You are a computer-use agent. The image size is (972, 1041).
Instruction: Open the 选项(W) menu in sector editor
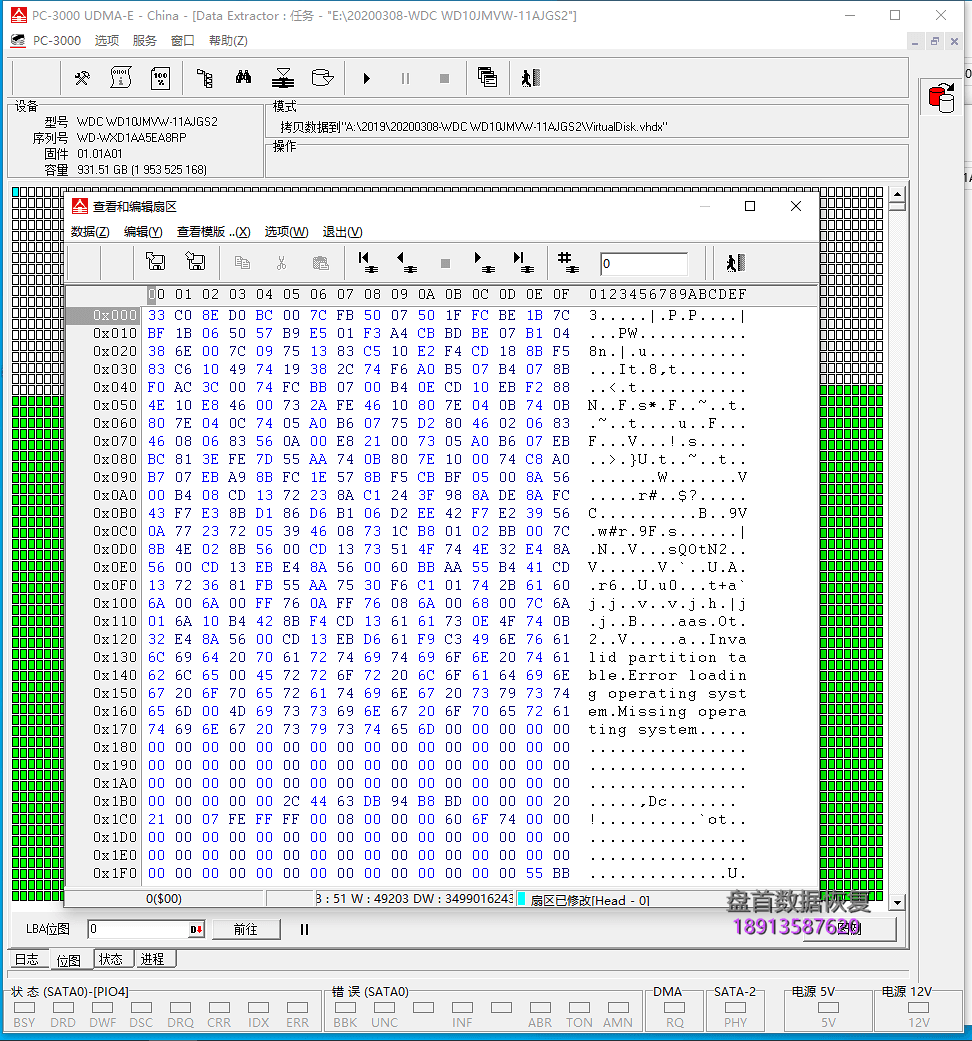coord(287,232)
